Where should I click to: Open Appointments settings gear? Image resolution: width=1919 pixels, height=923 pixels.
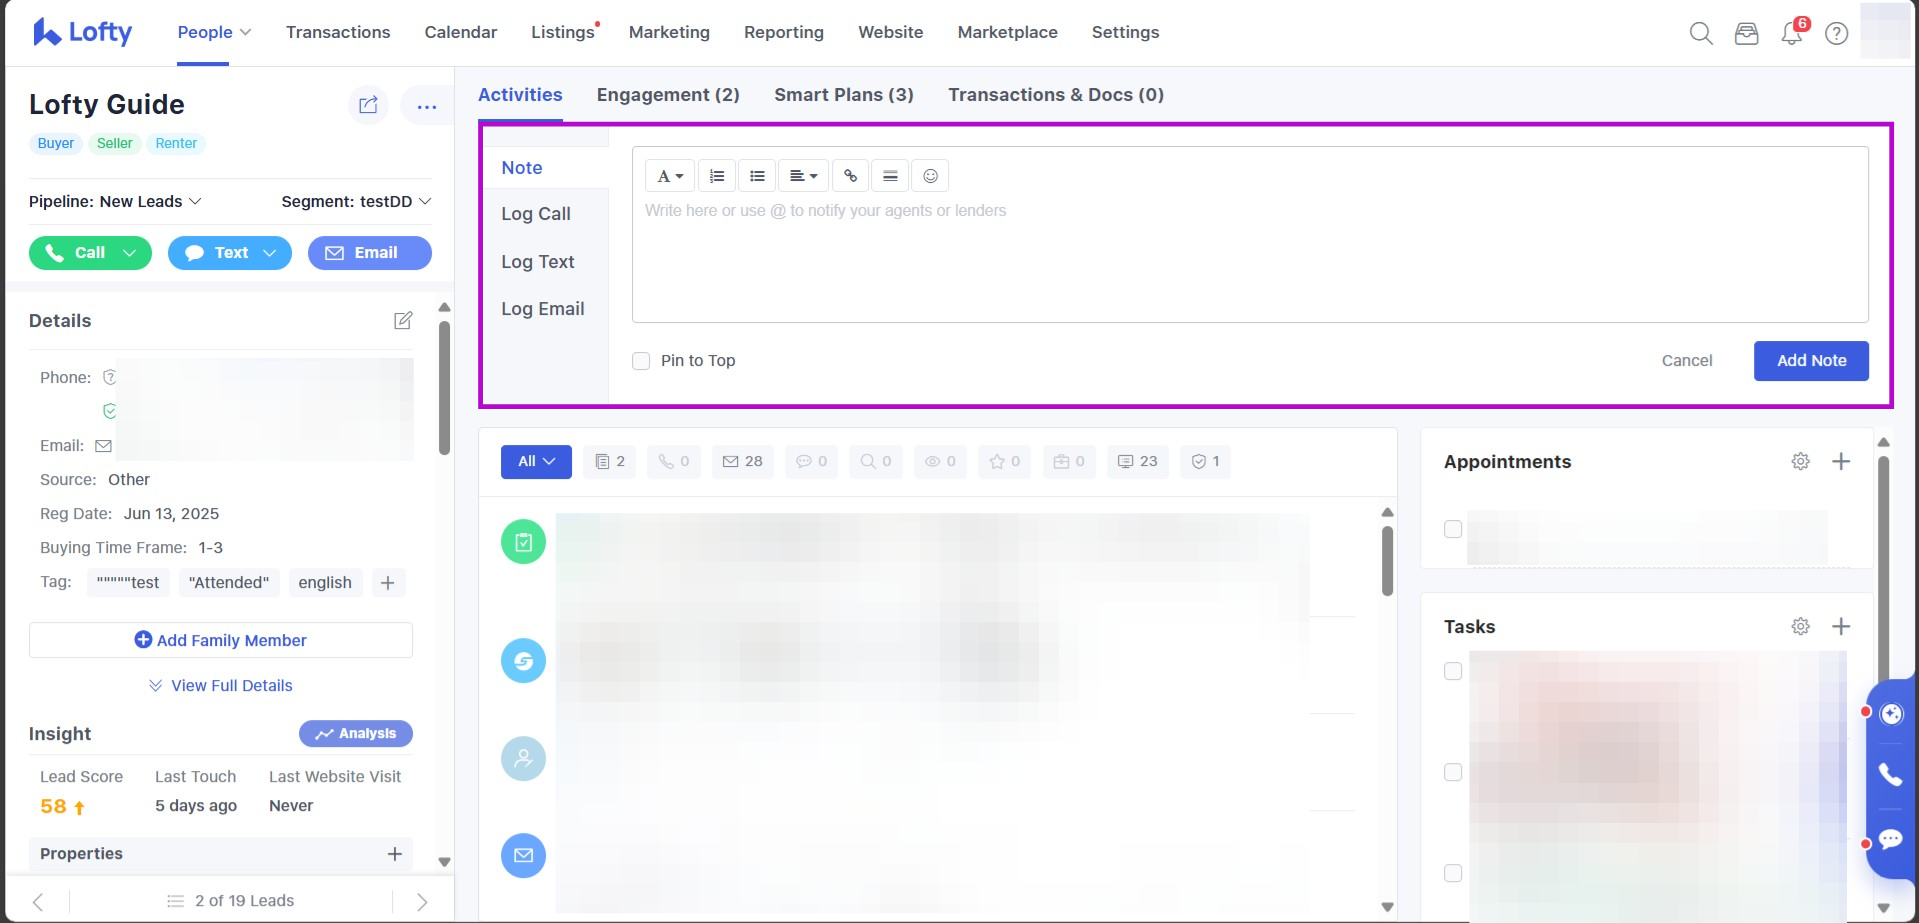pyautogui.click(x=1800, y=462)
